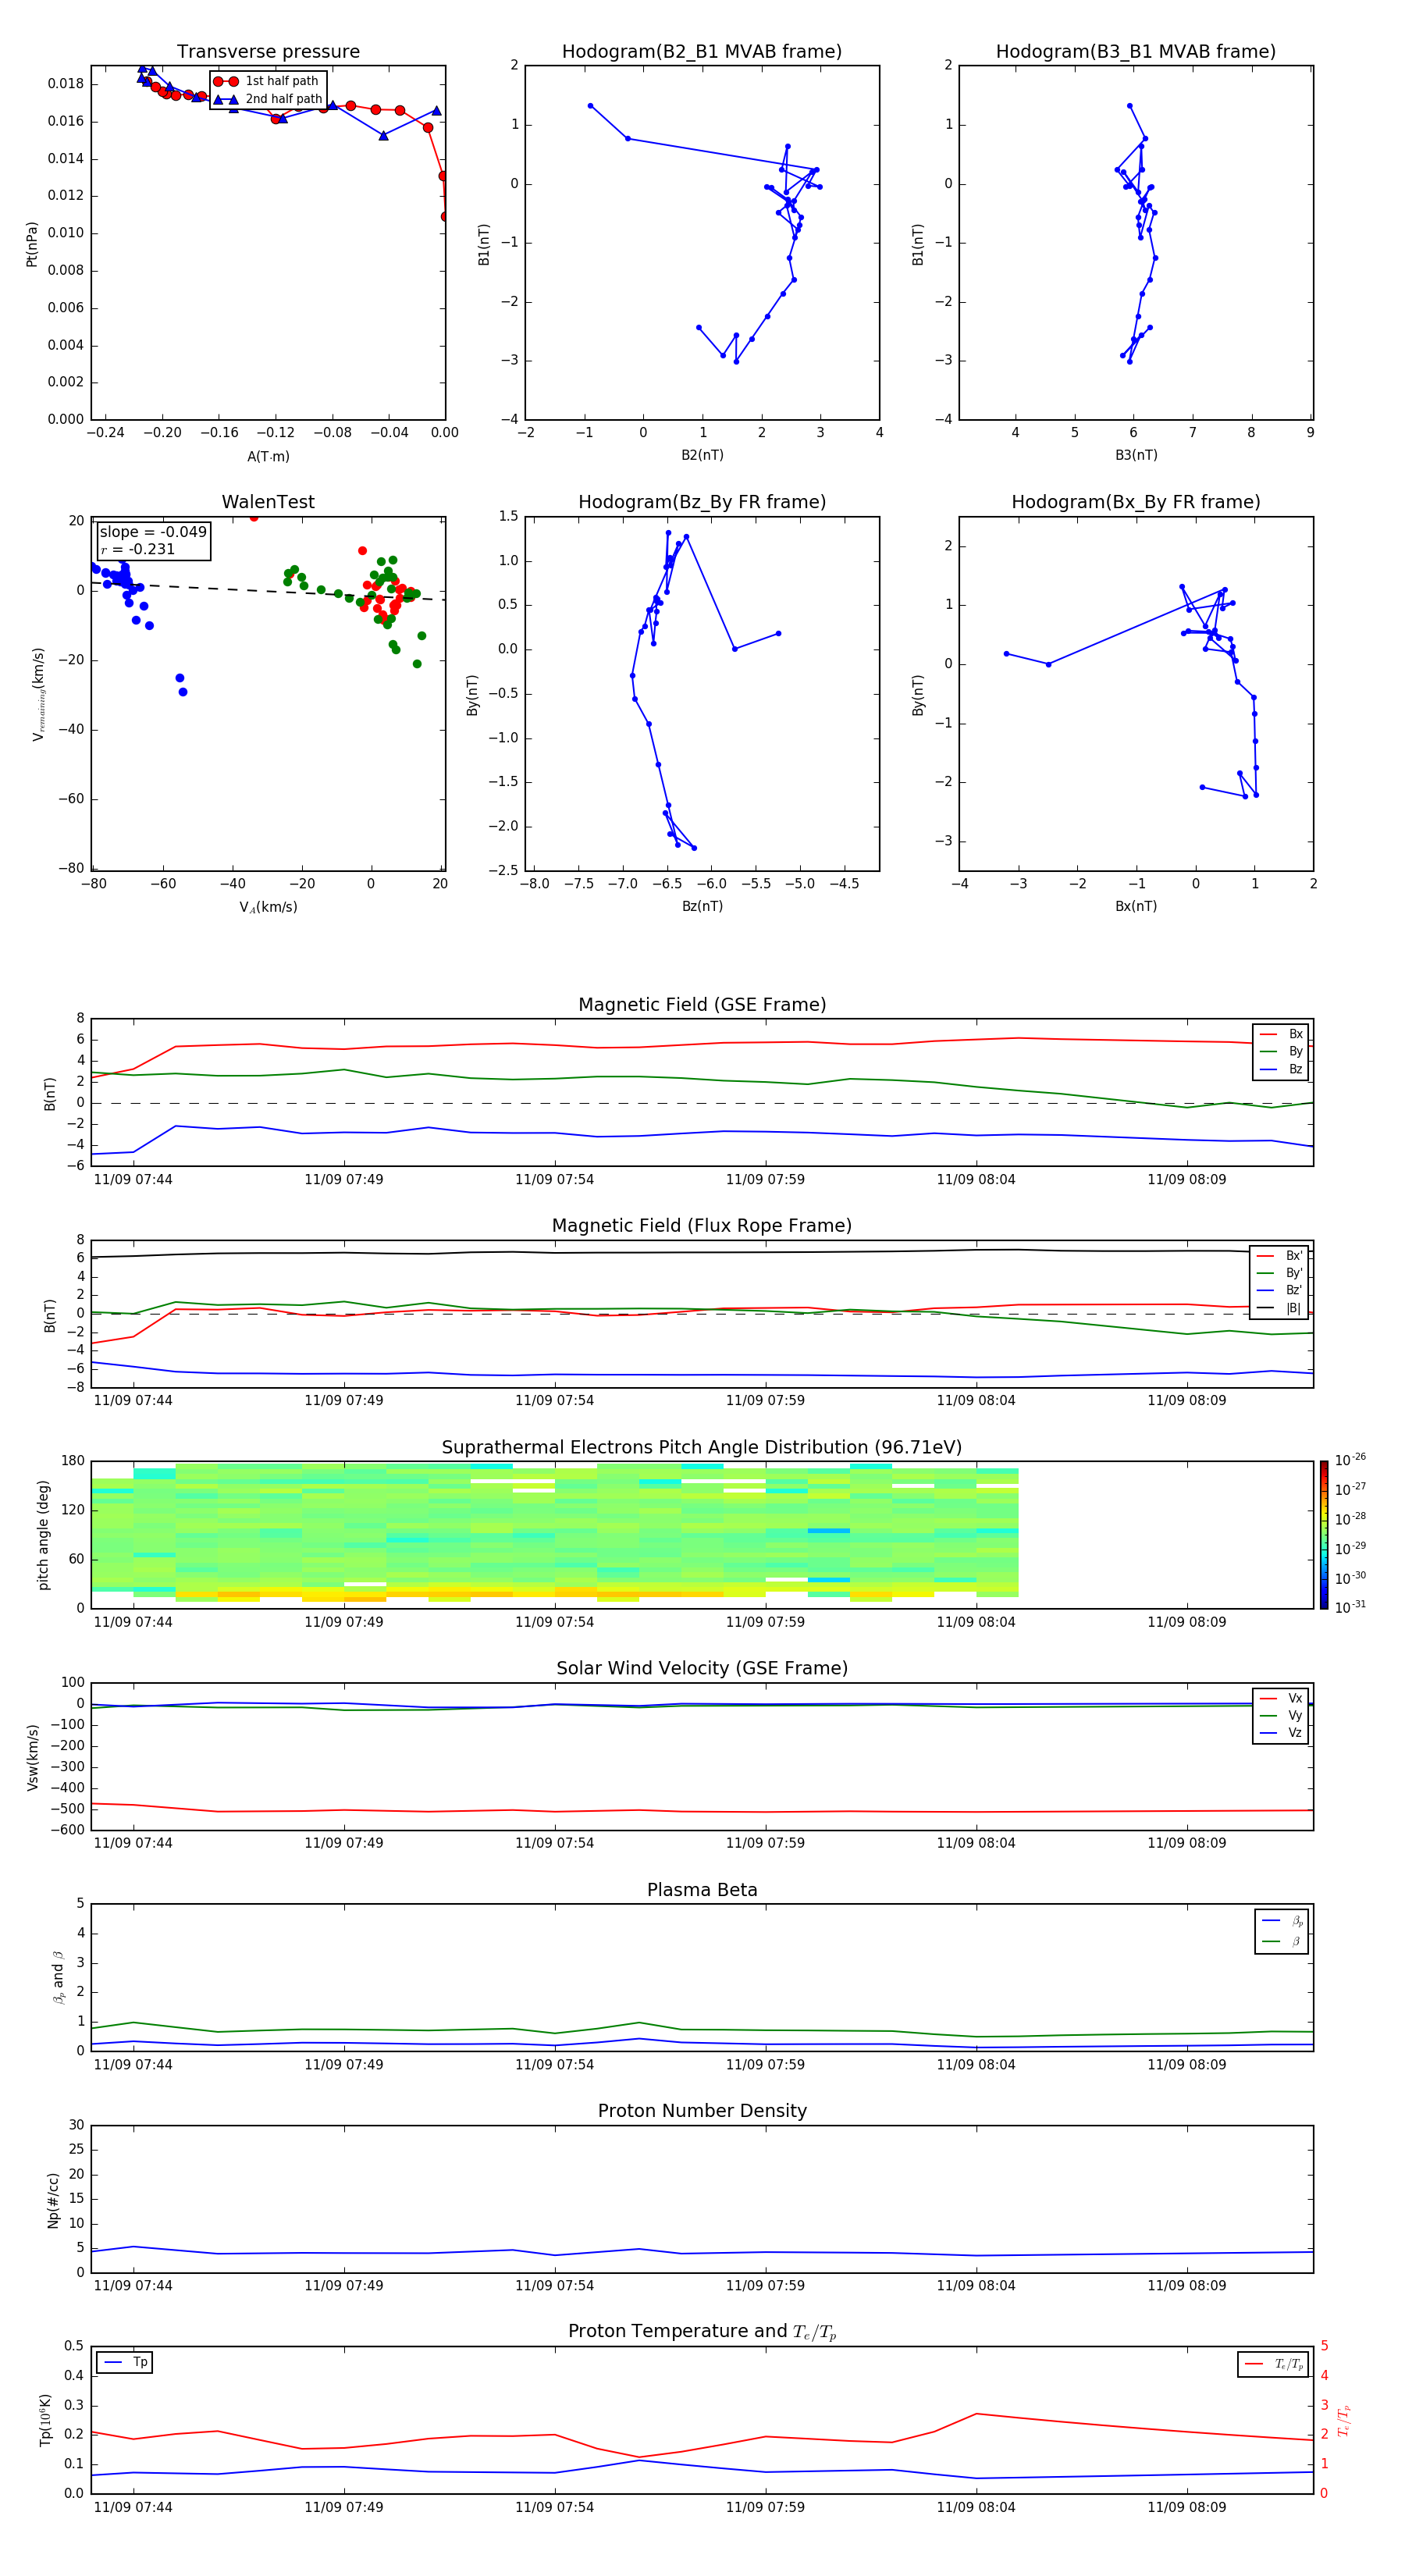The height and width of the screenshot is (2576, 1405).
Task: Select the '1st half path' legend entry
Action: [267, 81]
